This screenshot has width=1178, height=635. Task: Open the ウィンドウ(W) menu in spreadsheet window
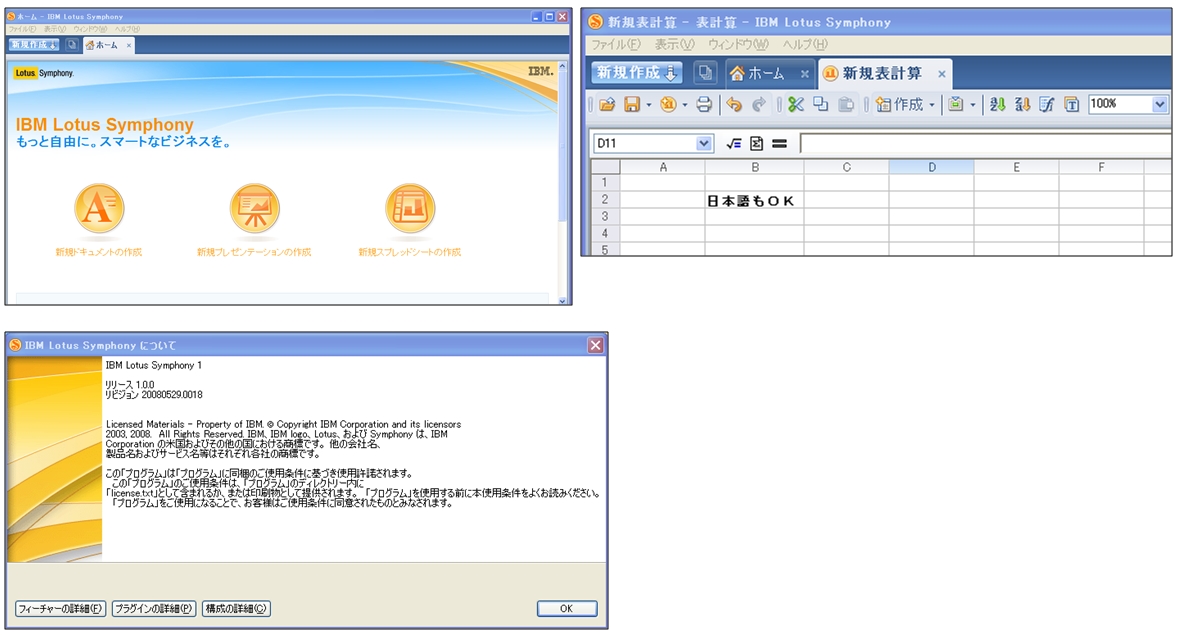pos(738,44)
